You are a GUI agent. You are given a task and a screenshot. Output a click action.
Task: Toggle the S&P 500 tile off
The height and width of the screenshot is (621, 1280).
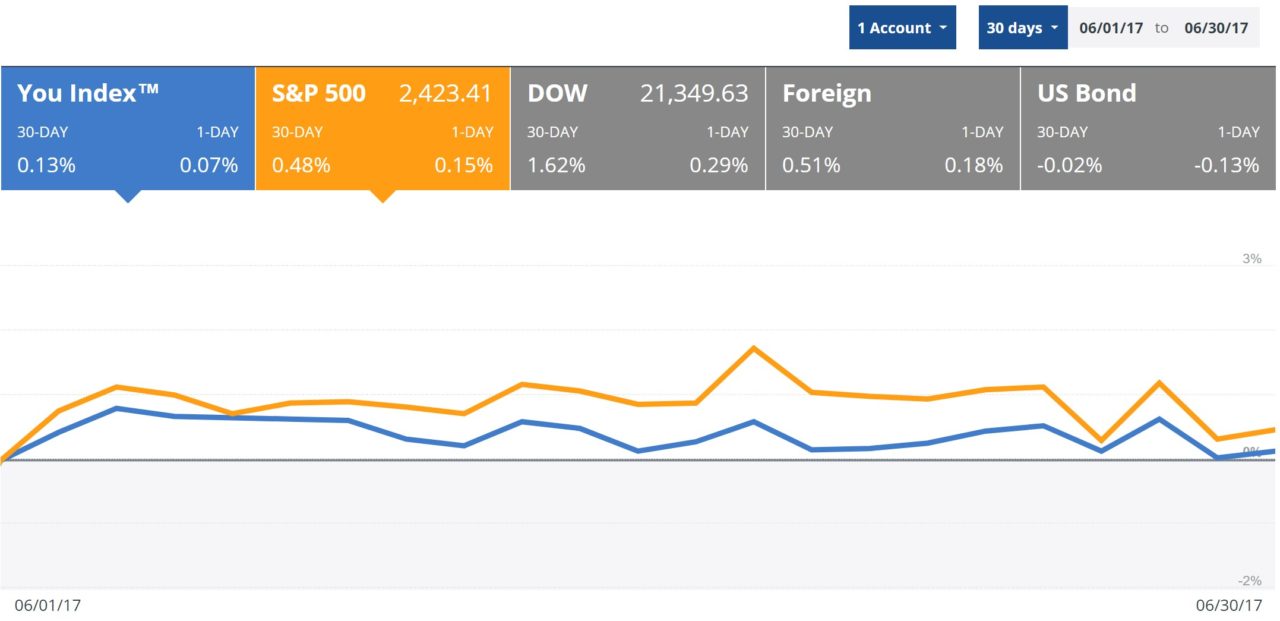(x=382, y=128)
